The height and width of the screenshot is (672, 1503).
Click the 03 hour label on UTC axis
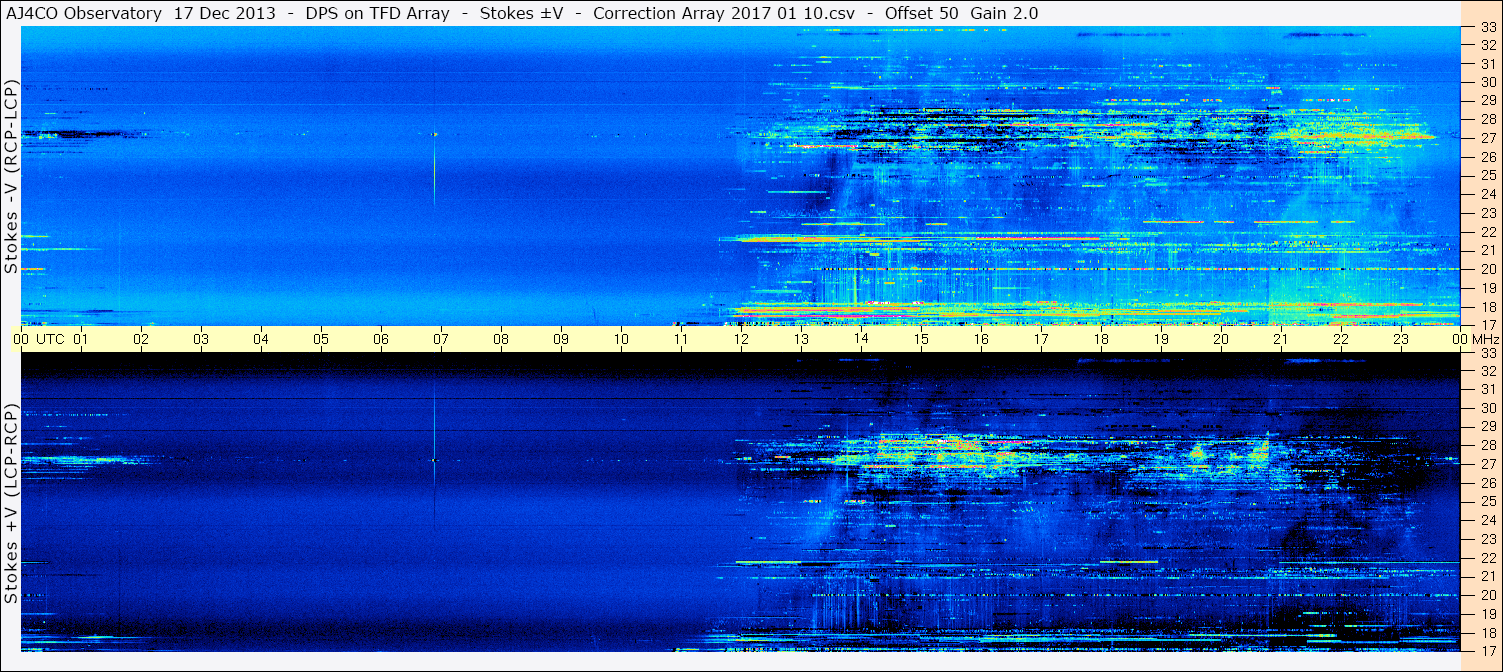201,339
